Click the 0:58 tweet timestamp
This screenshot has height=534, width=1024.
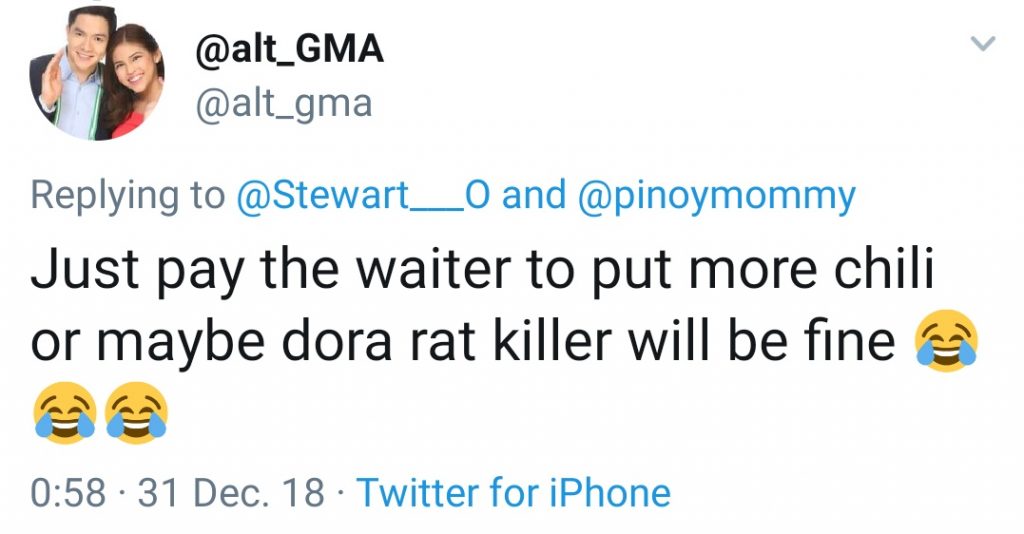click(x=66, y=492)
